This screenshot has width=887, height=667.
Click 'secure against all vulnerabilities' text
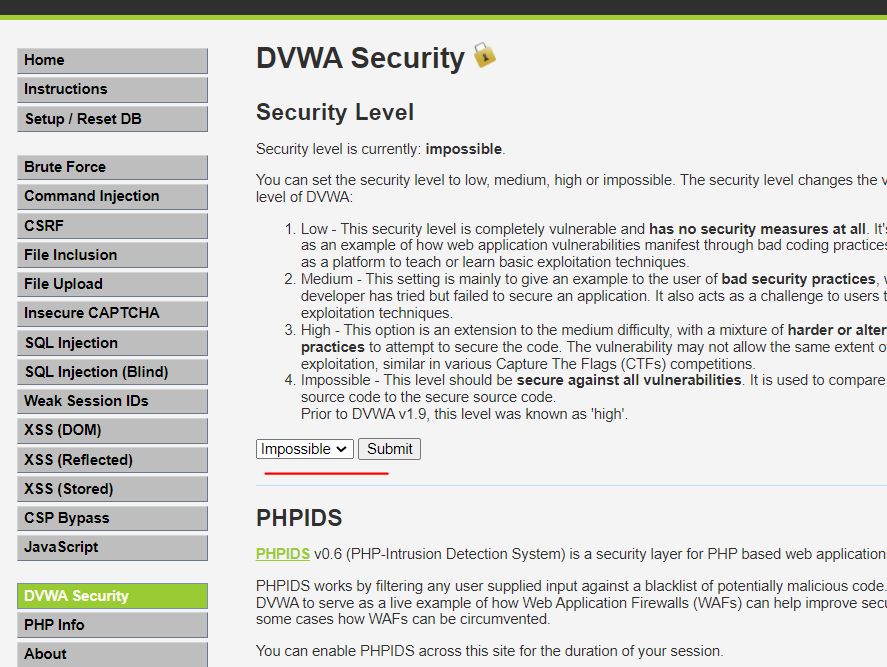click(x=628, y=380)
